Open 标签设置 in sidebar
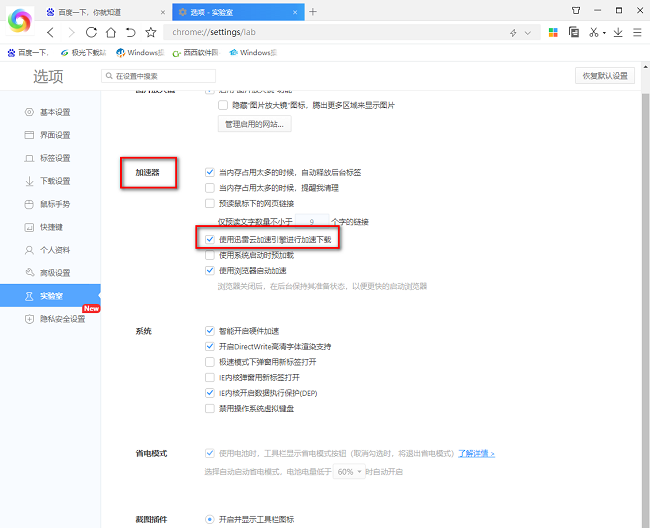This screenshot has height=528, width=650. pos(50,158)
